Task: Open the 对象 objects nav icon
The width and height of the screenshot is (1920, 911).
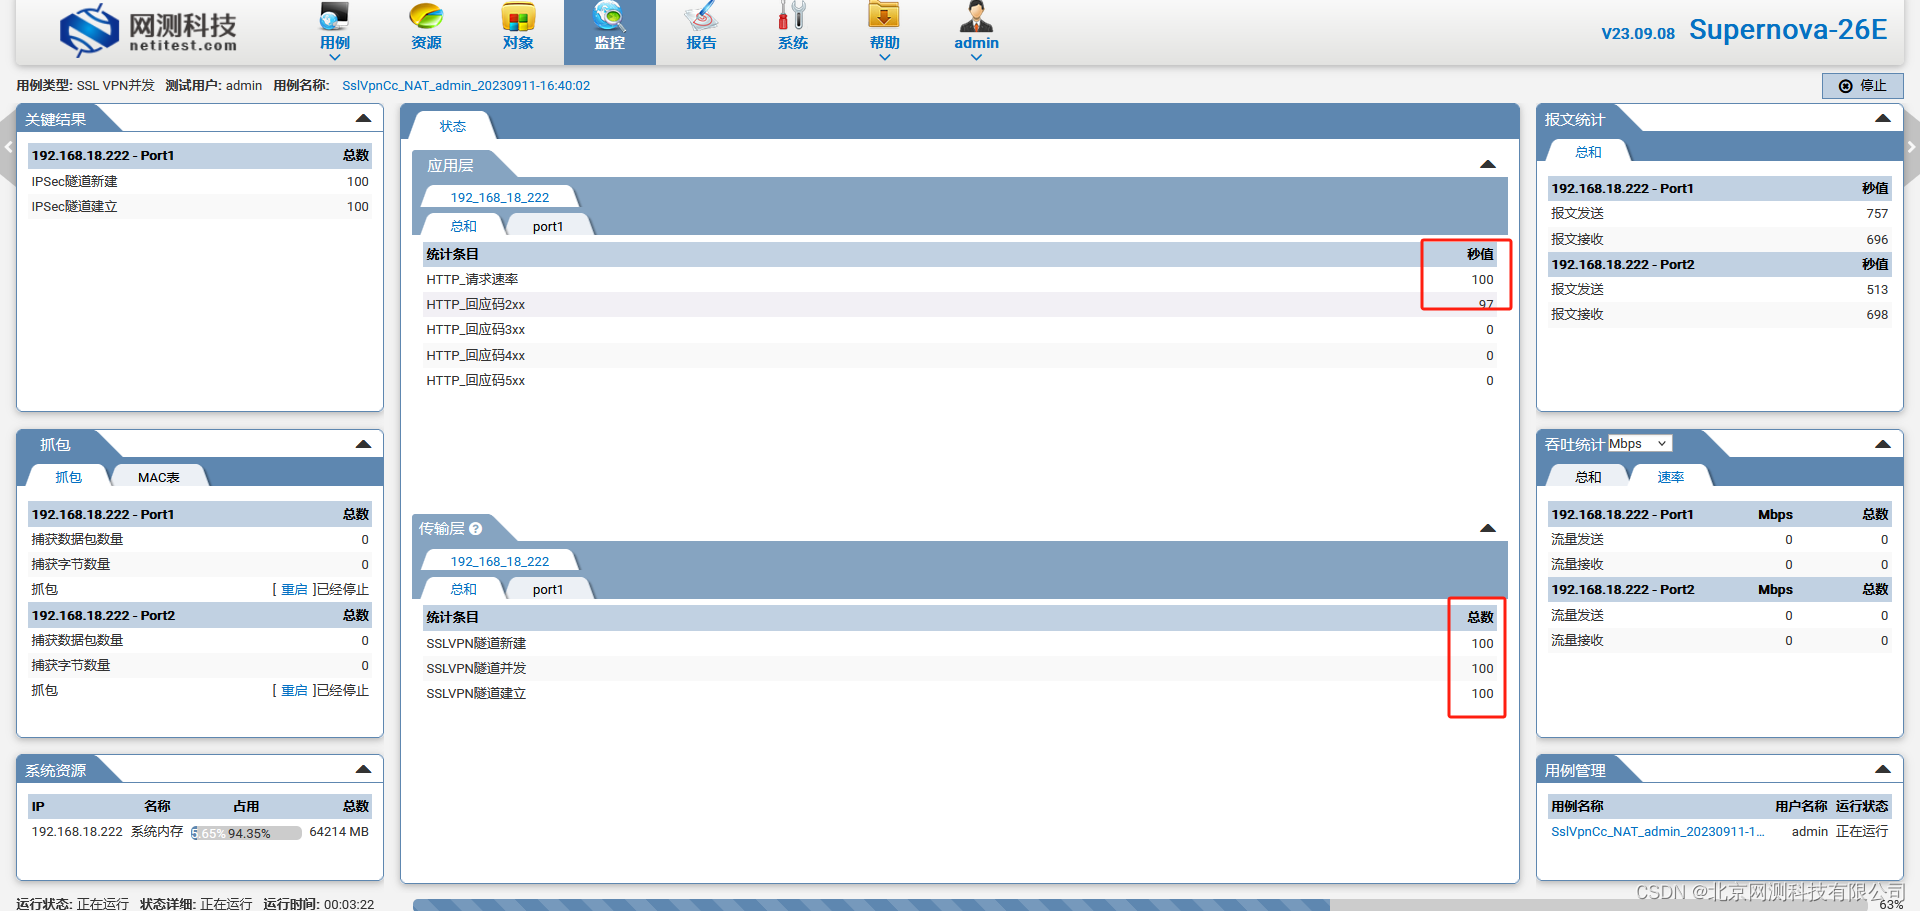Action: pos(518,17)
